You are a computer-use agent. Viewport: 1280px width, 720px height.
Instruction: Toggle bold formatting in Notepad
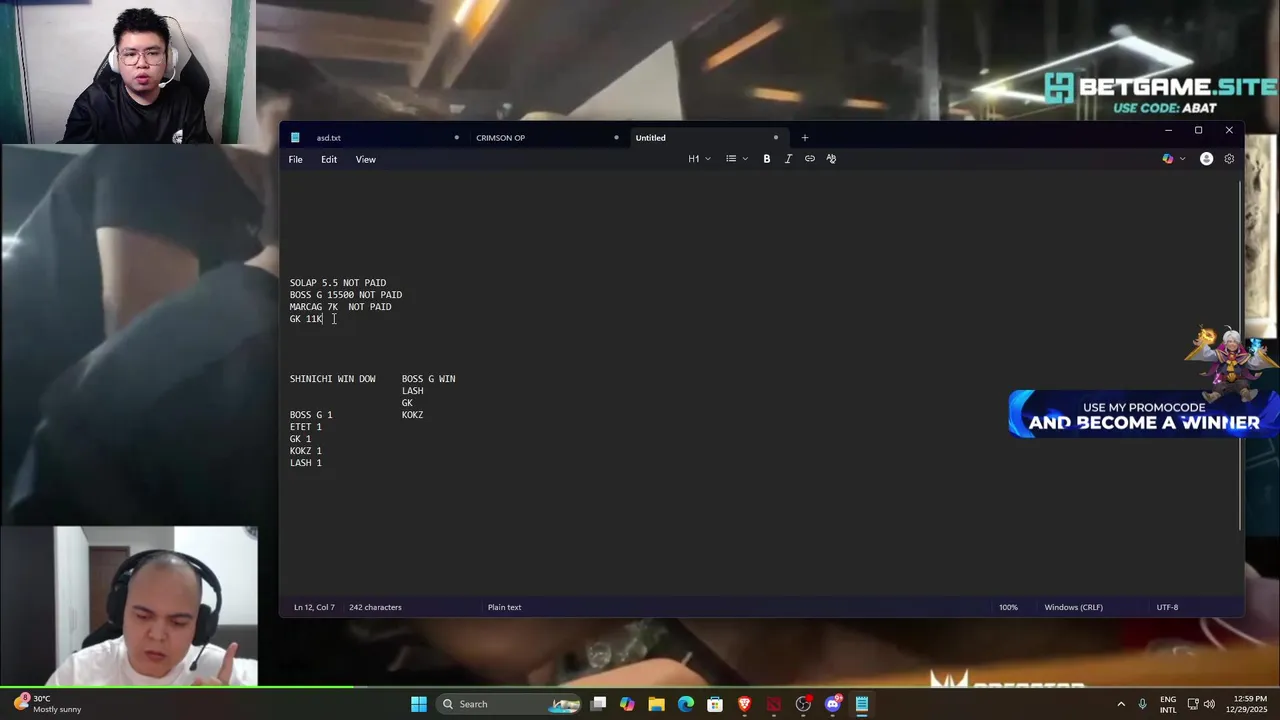[x=767, y=159]
